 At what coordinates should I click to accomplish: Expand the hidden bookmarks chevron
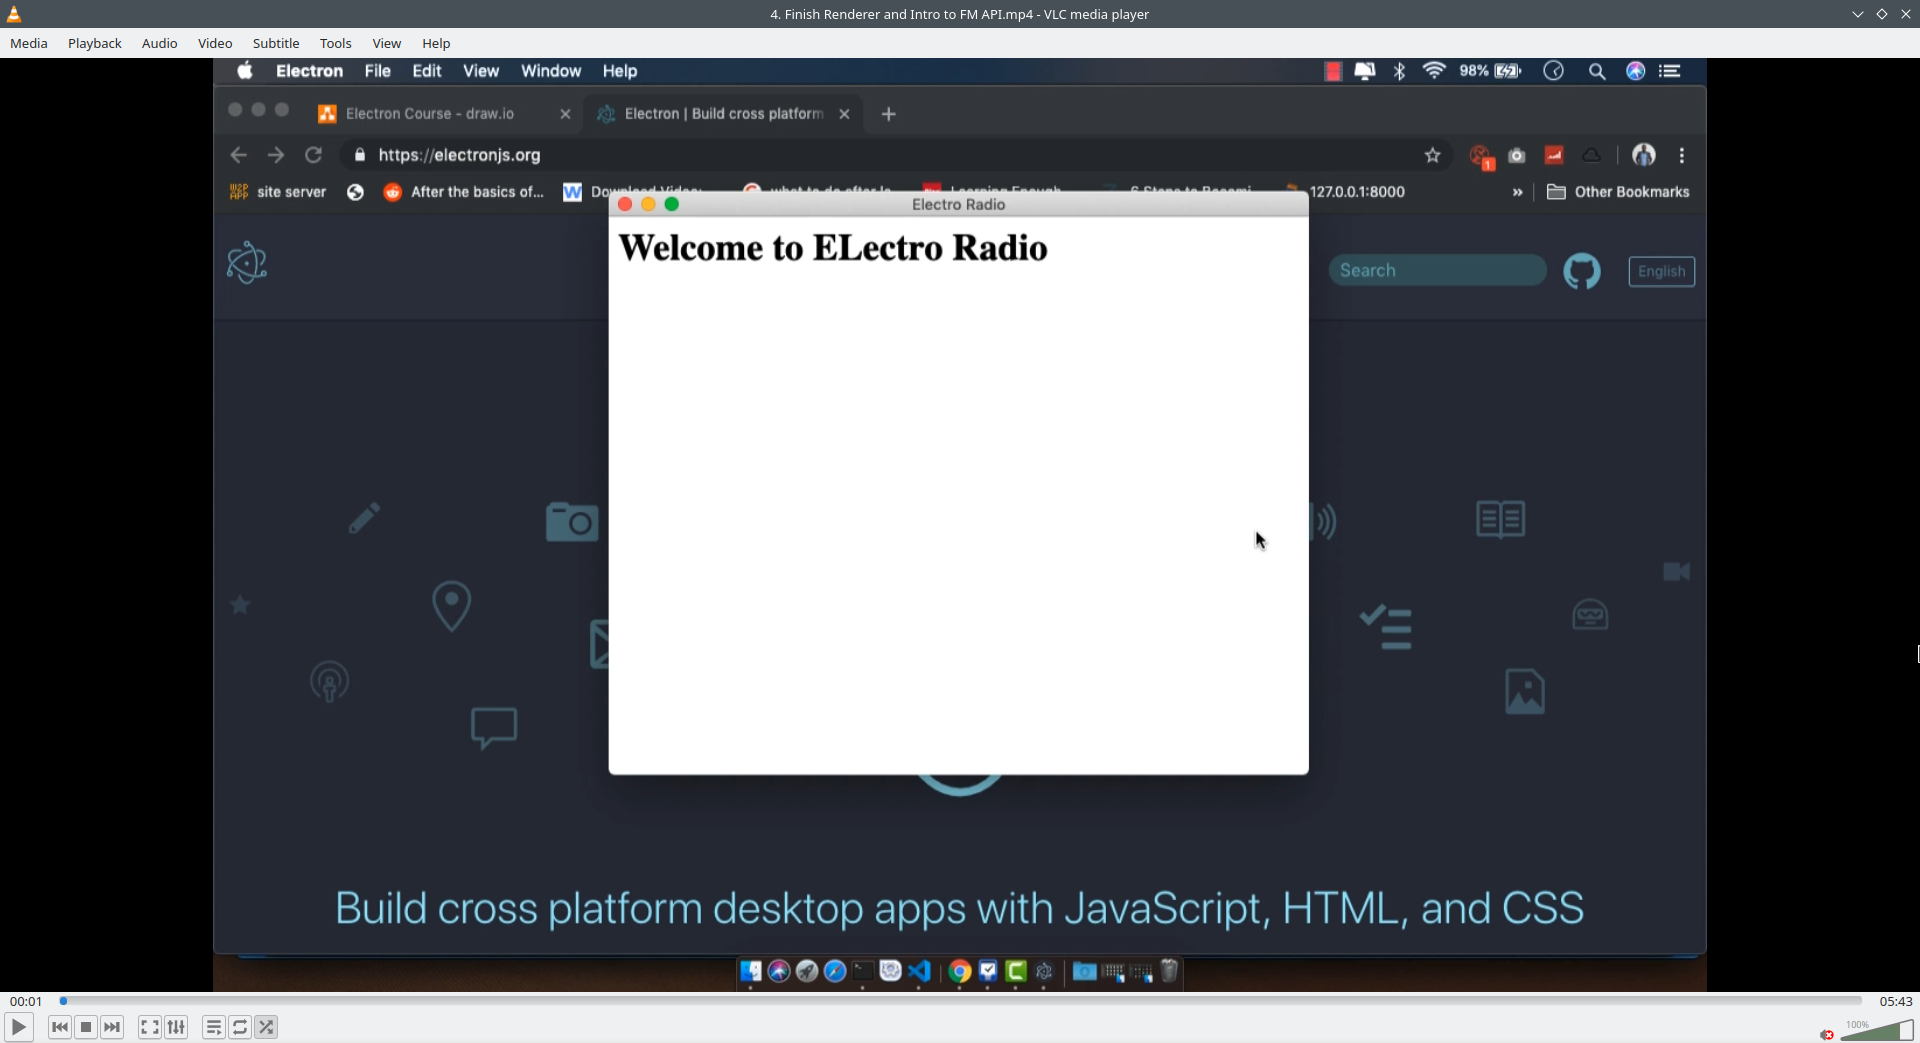click(x=1518, y=192)
